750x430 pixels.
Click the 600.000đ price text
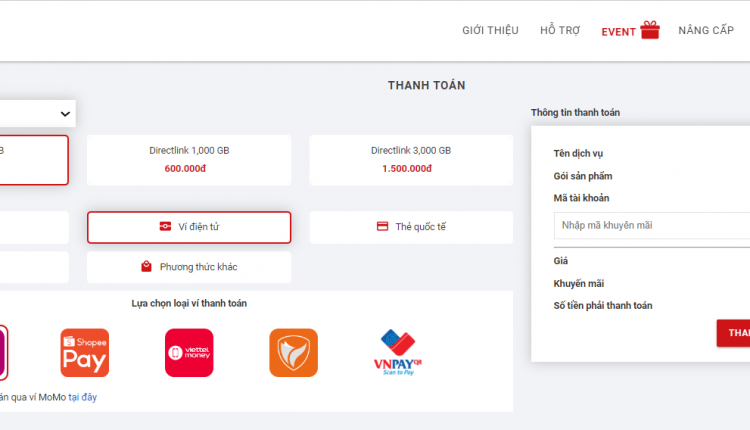tap(185, 168)
